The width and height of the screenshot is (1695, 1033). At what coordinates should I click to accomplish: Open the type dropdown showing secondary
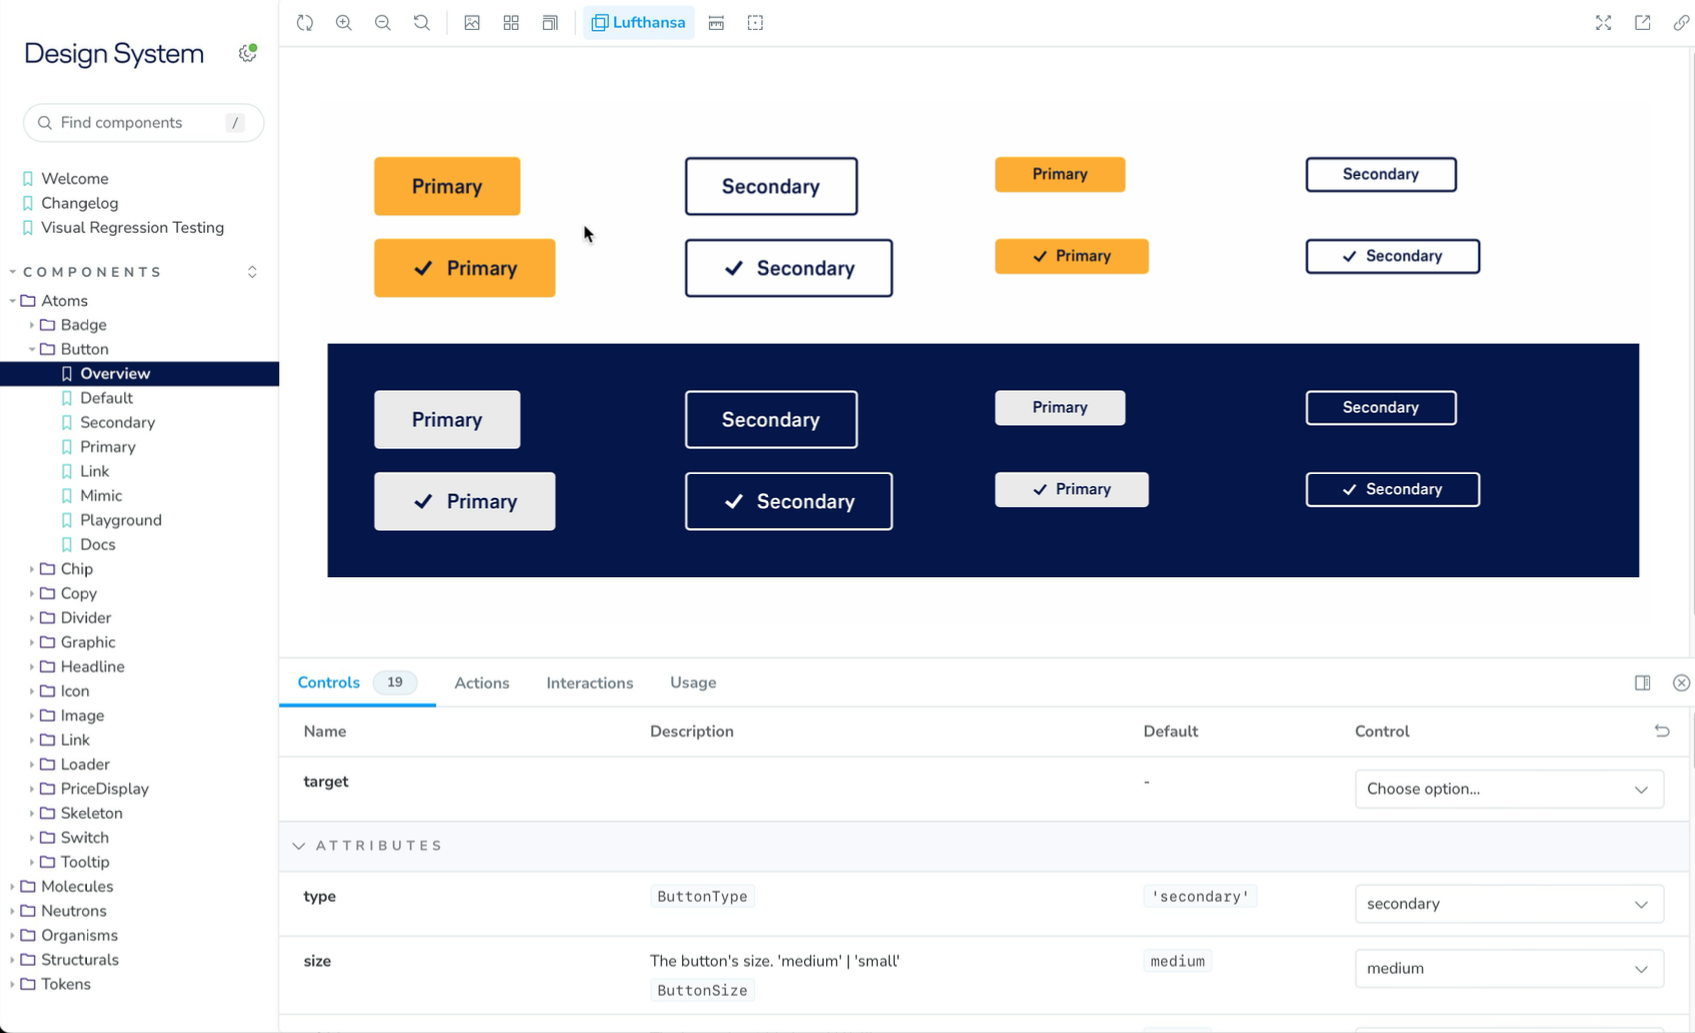coord(1508,904)
